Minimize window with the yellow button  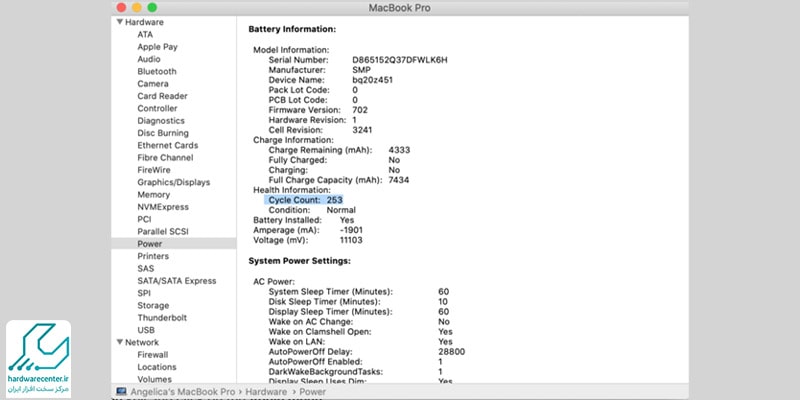[137, 7]
